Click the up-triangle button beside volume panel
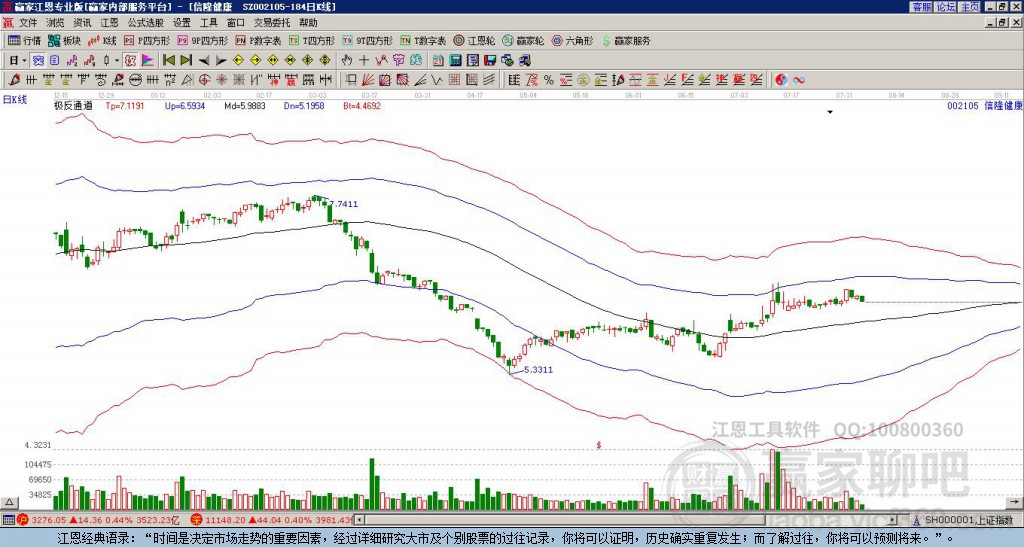Viewport: 1024px width, 548px height. [9, 502]
